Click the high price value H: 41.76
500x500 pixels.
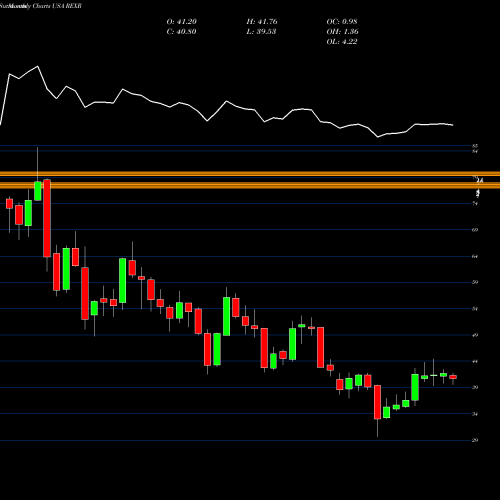coord(262,22)
